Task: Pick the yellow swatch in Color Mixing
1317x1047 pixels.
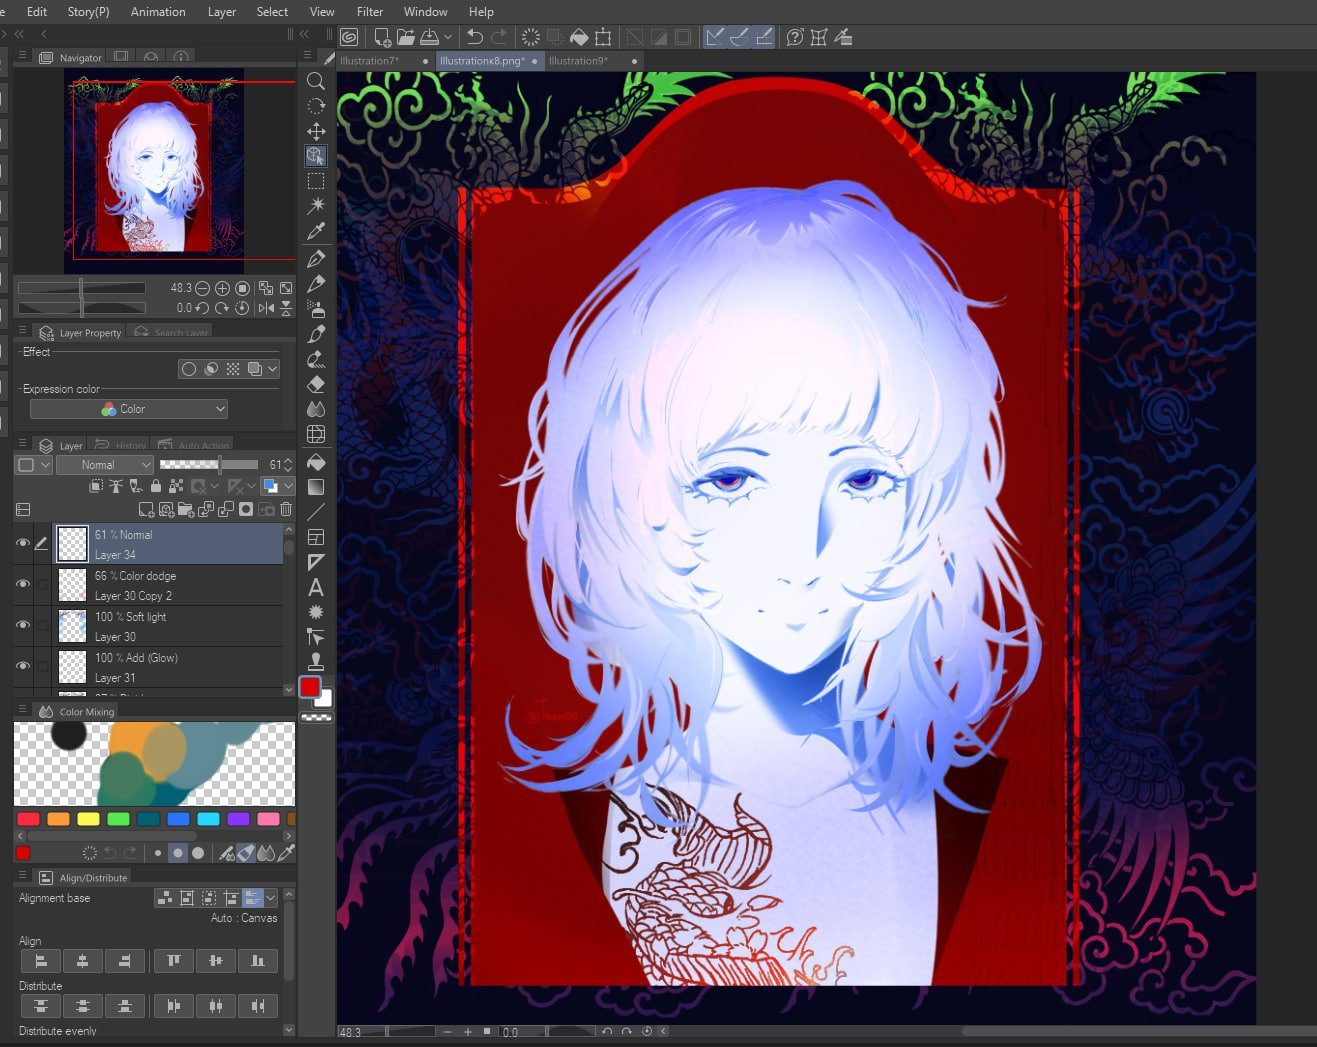Action: coord(88,819)
